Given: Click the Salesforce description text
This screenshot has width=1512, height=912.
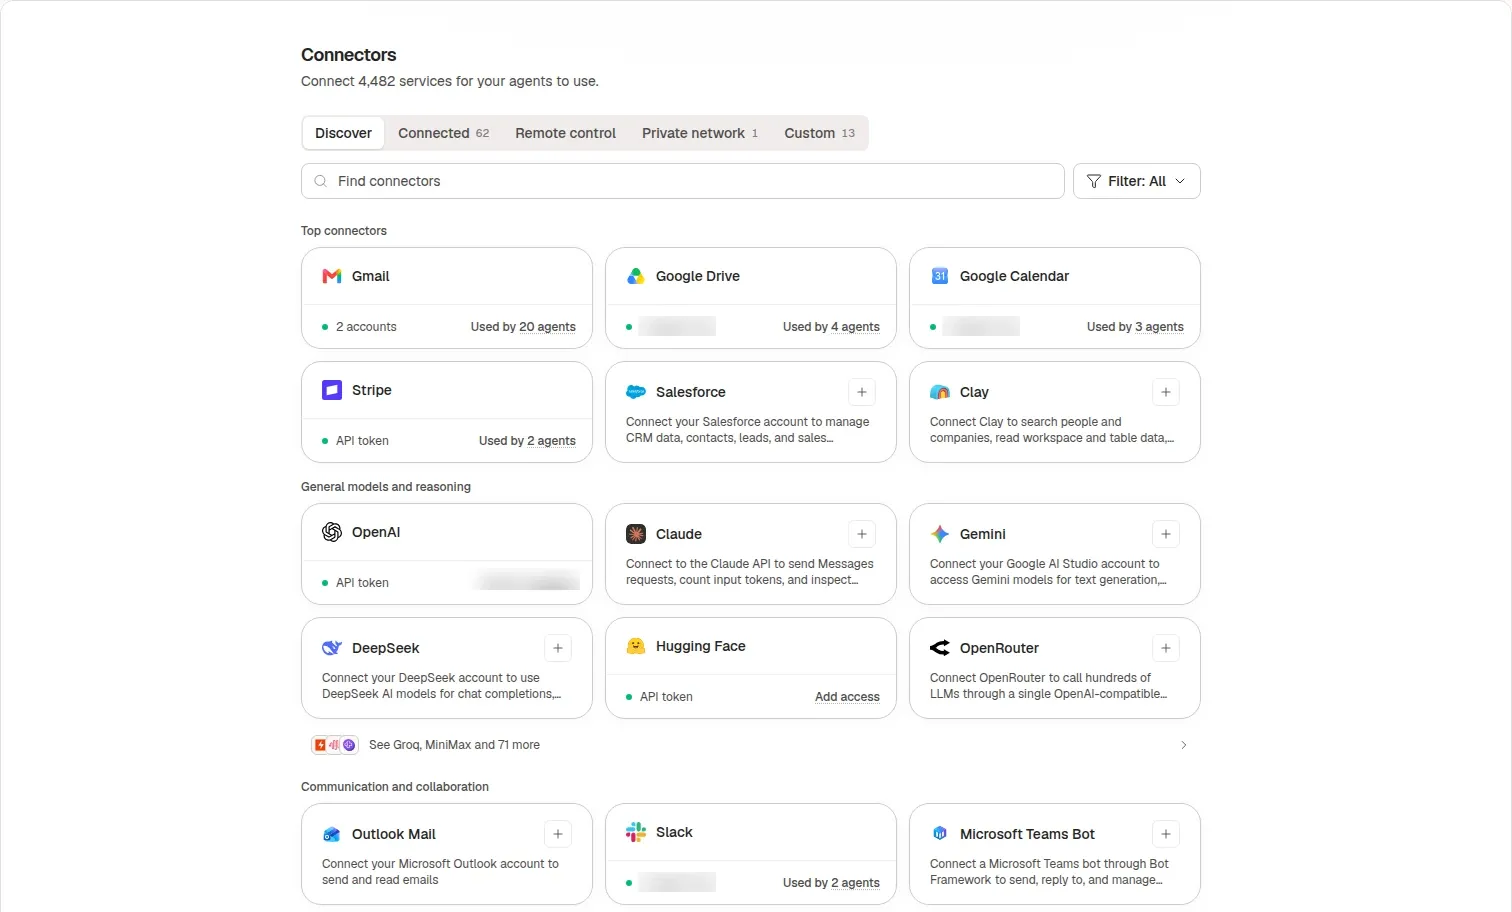Looking at the screenshot, I should tap(747, 430).
